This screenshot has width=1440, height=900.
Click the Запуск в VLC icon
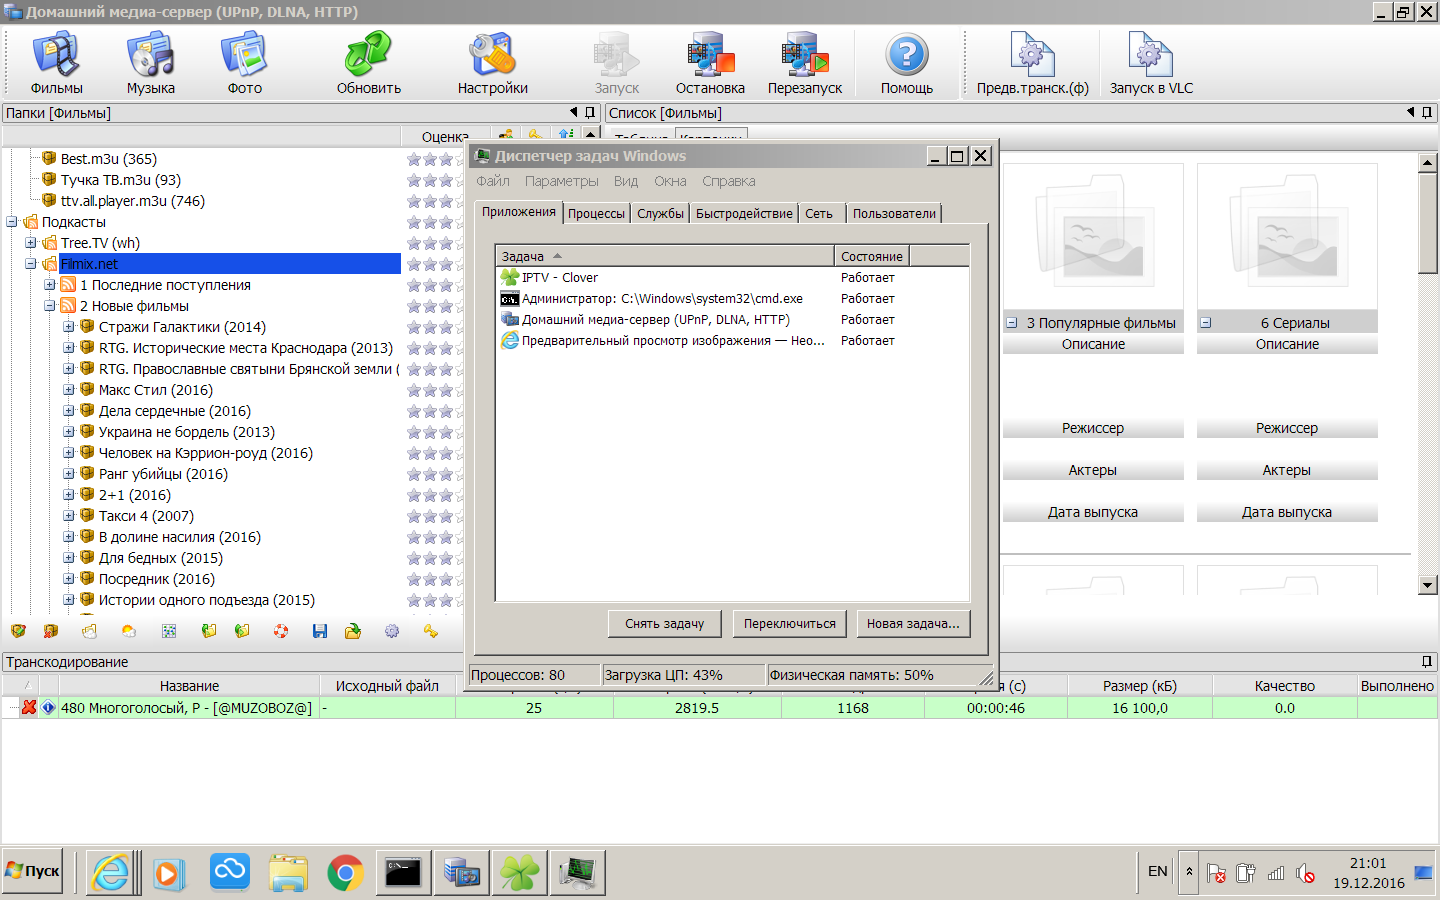coord(1151,62)
